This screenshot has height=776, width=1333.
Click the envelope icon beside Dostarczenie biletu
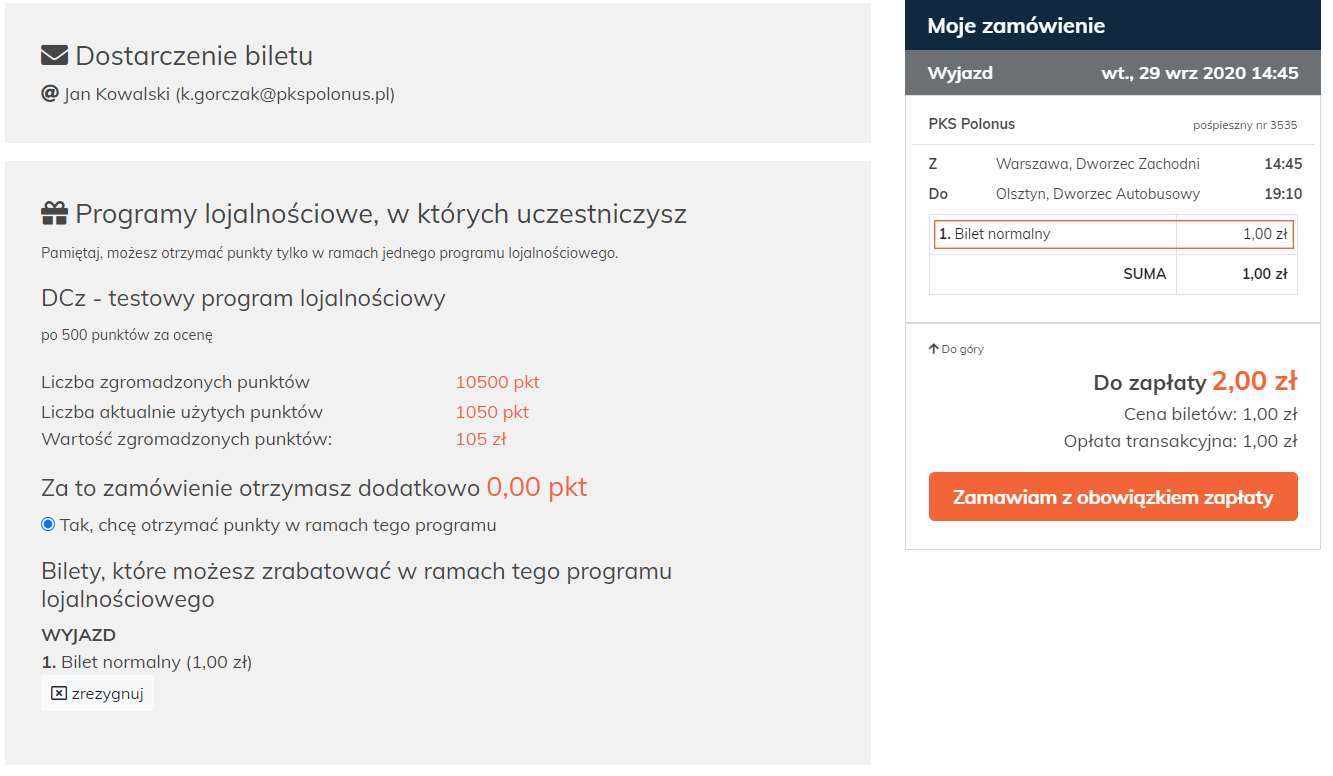(54, 55)
